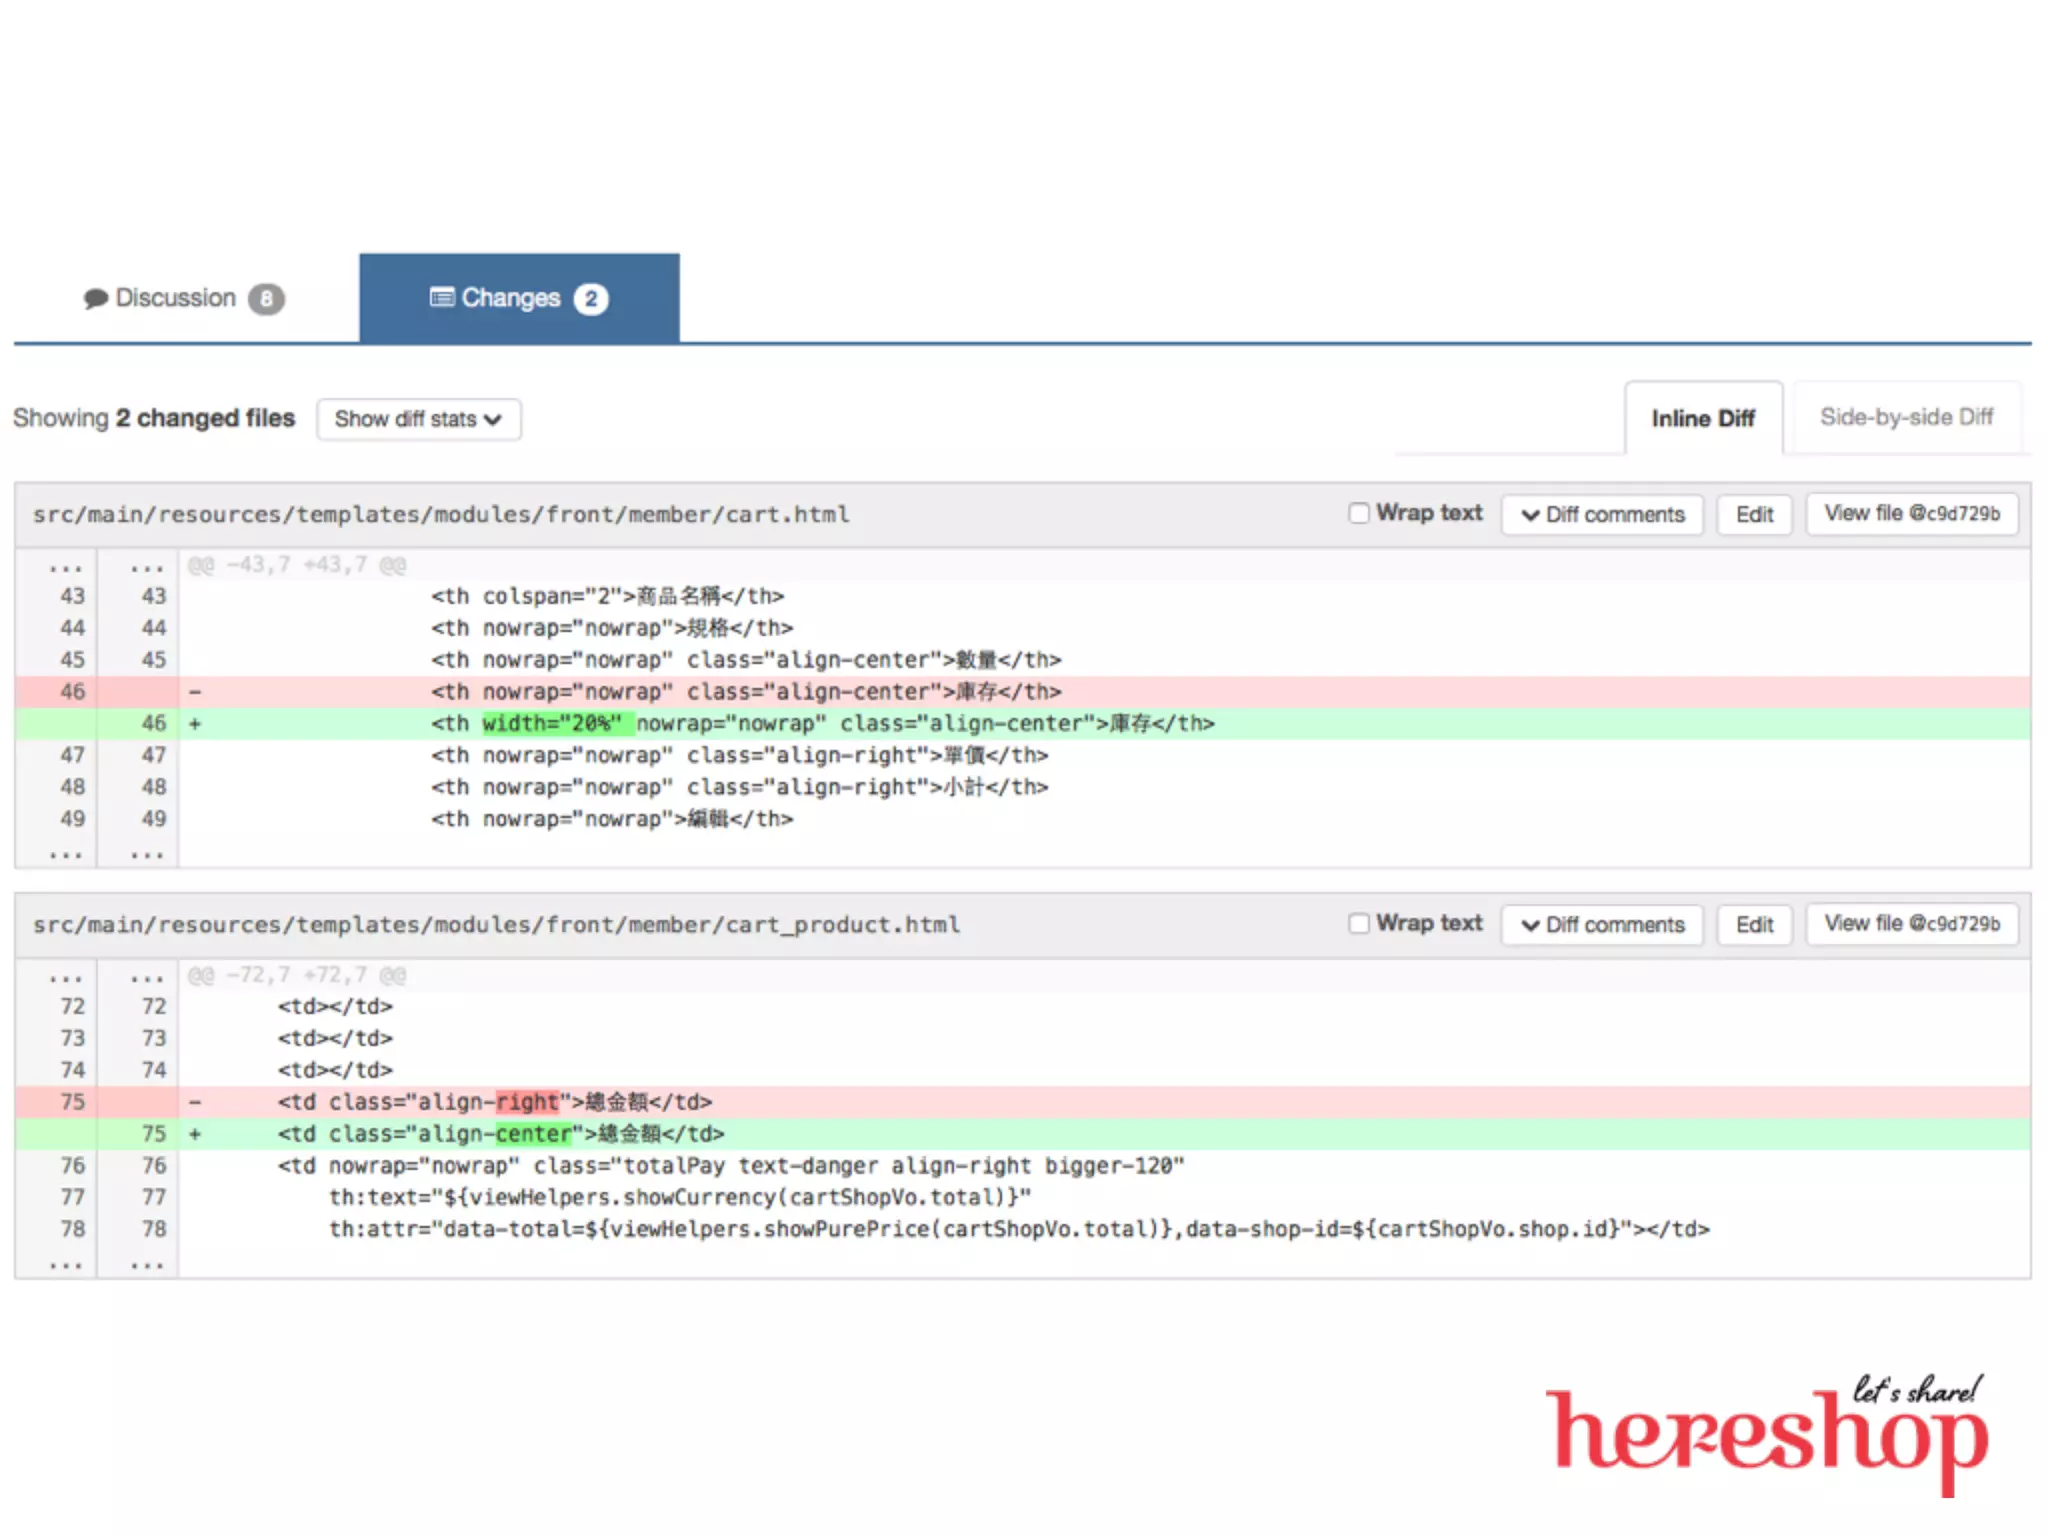The width and height of the screenshot is (2048, 1536).
Task: Click the Discussion speech bubble icon
Action: [x=95, y=299]
